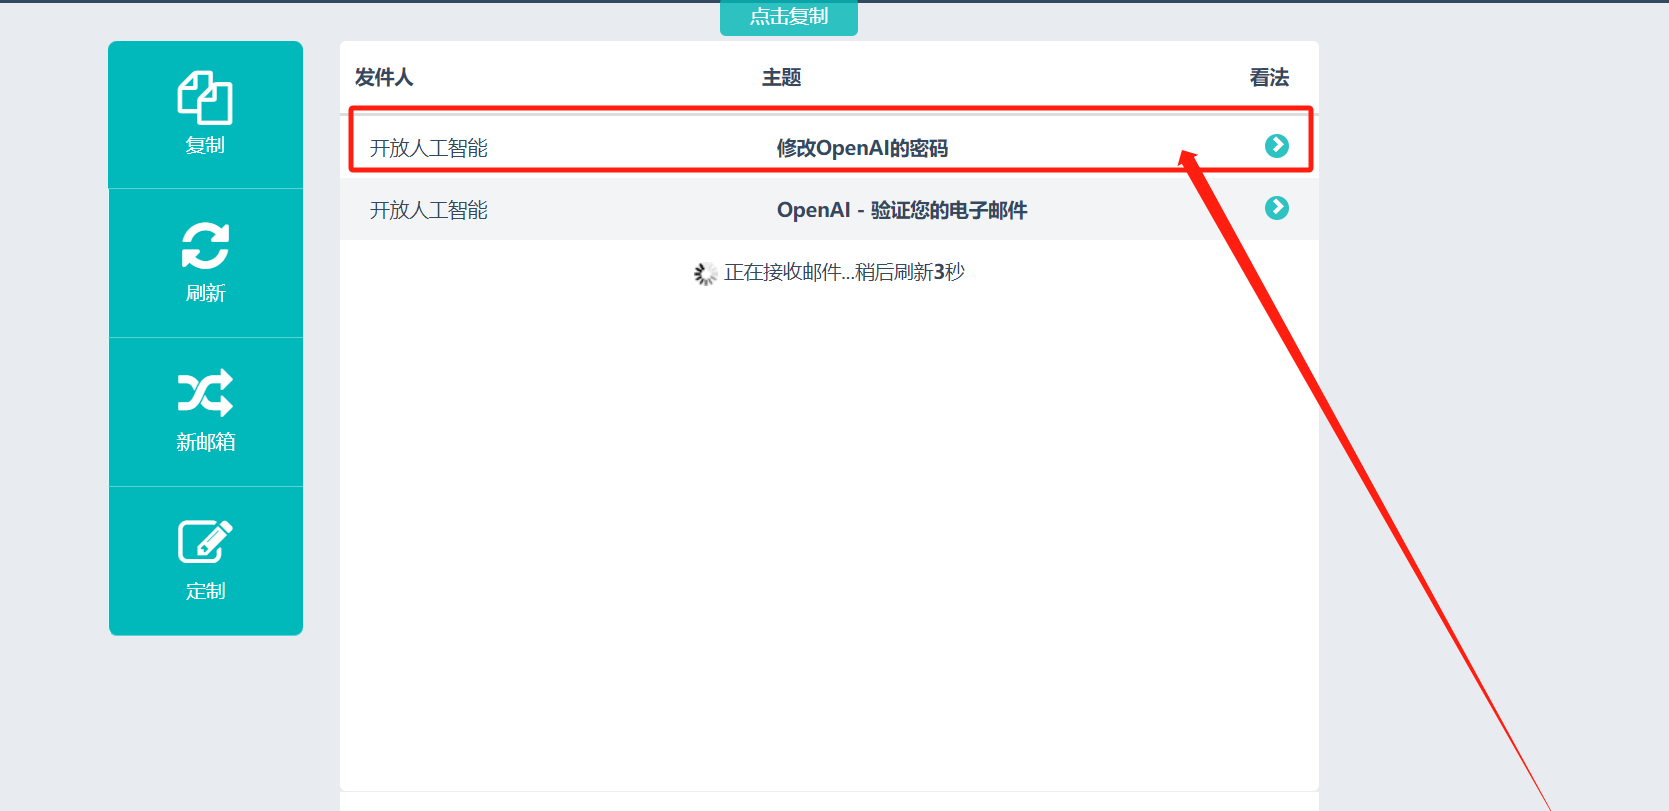Open the subject OpenAI - 验证您的电子邮件

pyautogui.click(x=902, y=210)
